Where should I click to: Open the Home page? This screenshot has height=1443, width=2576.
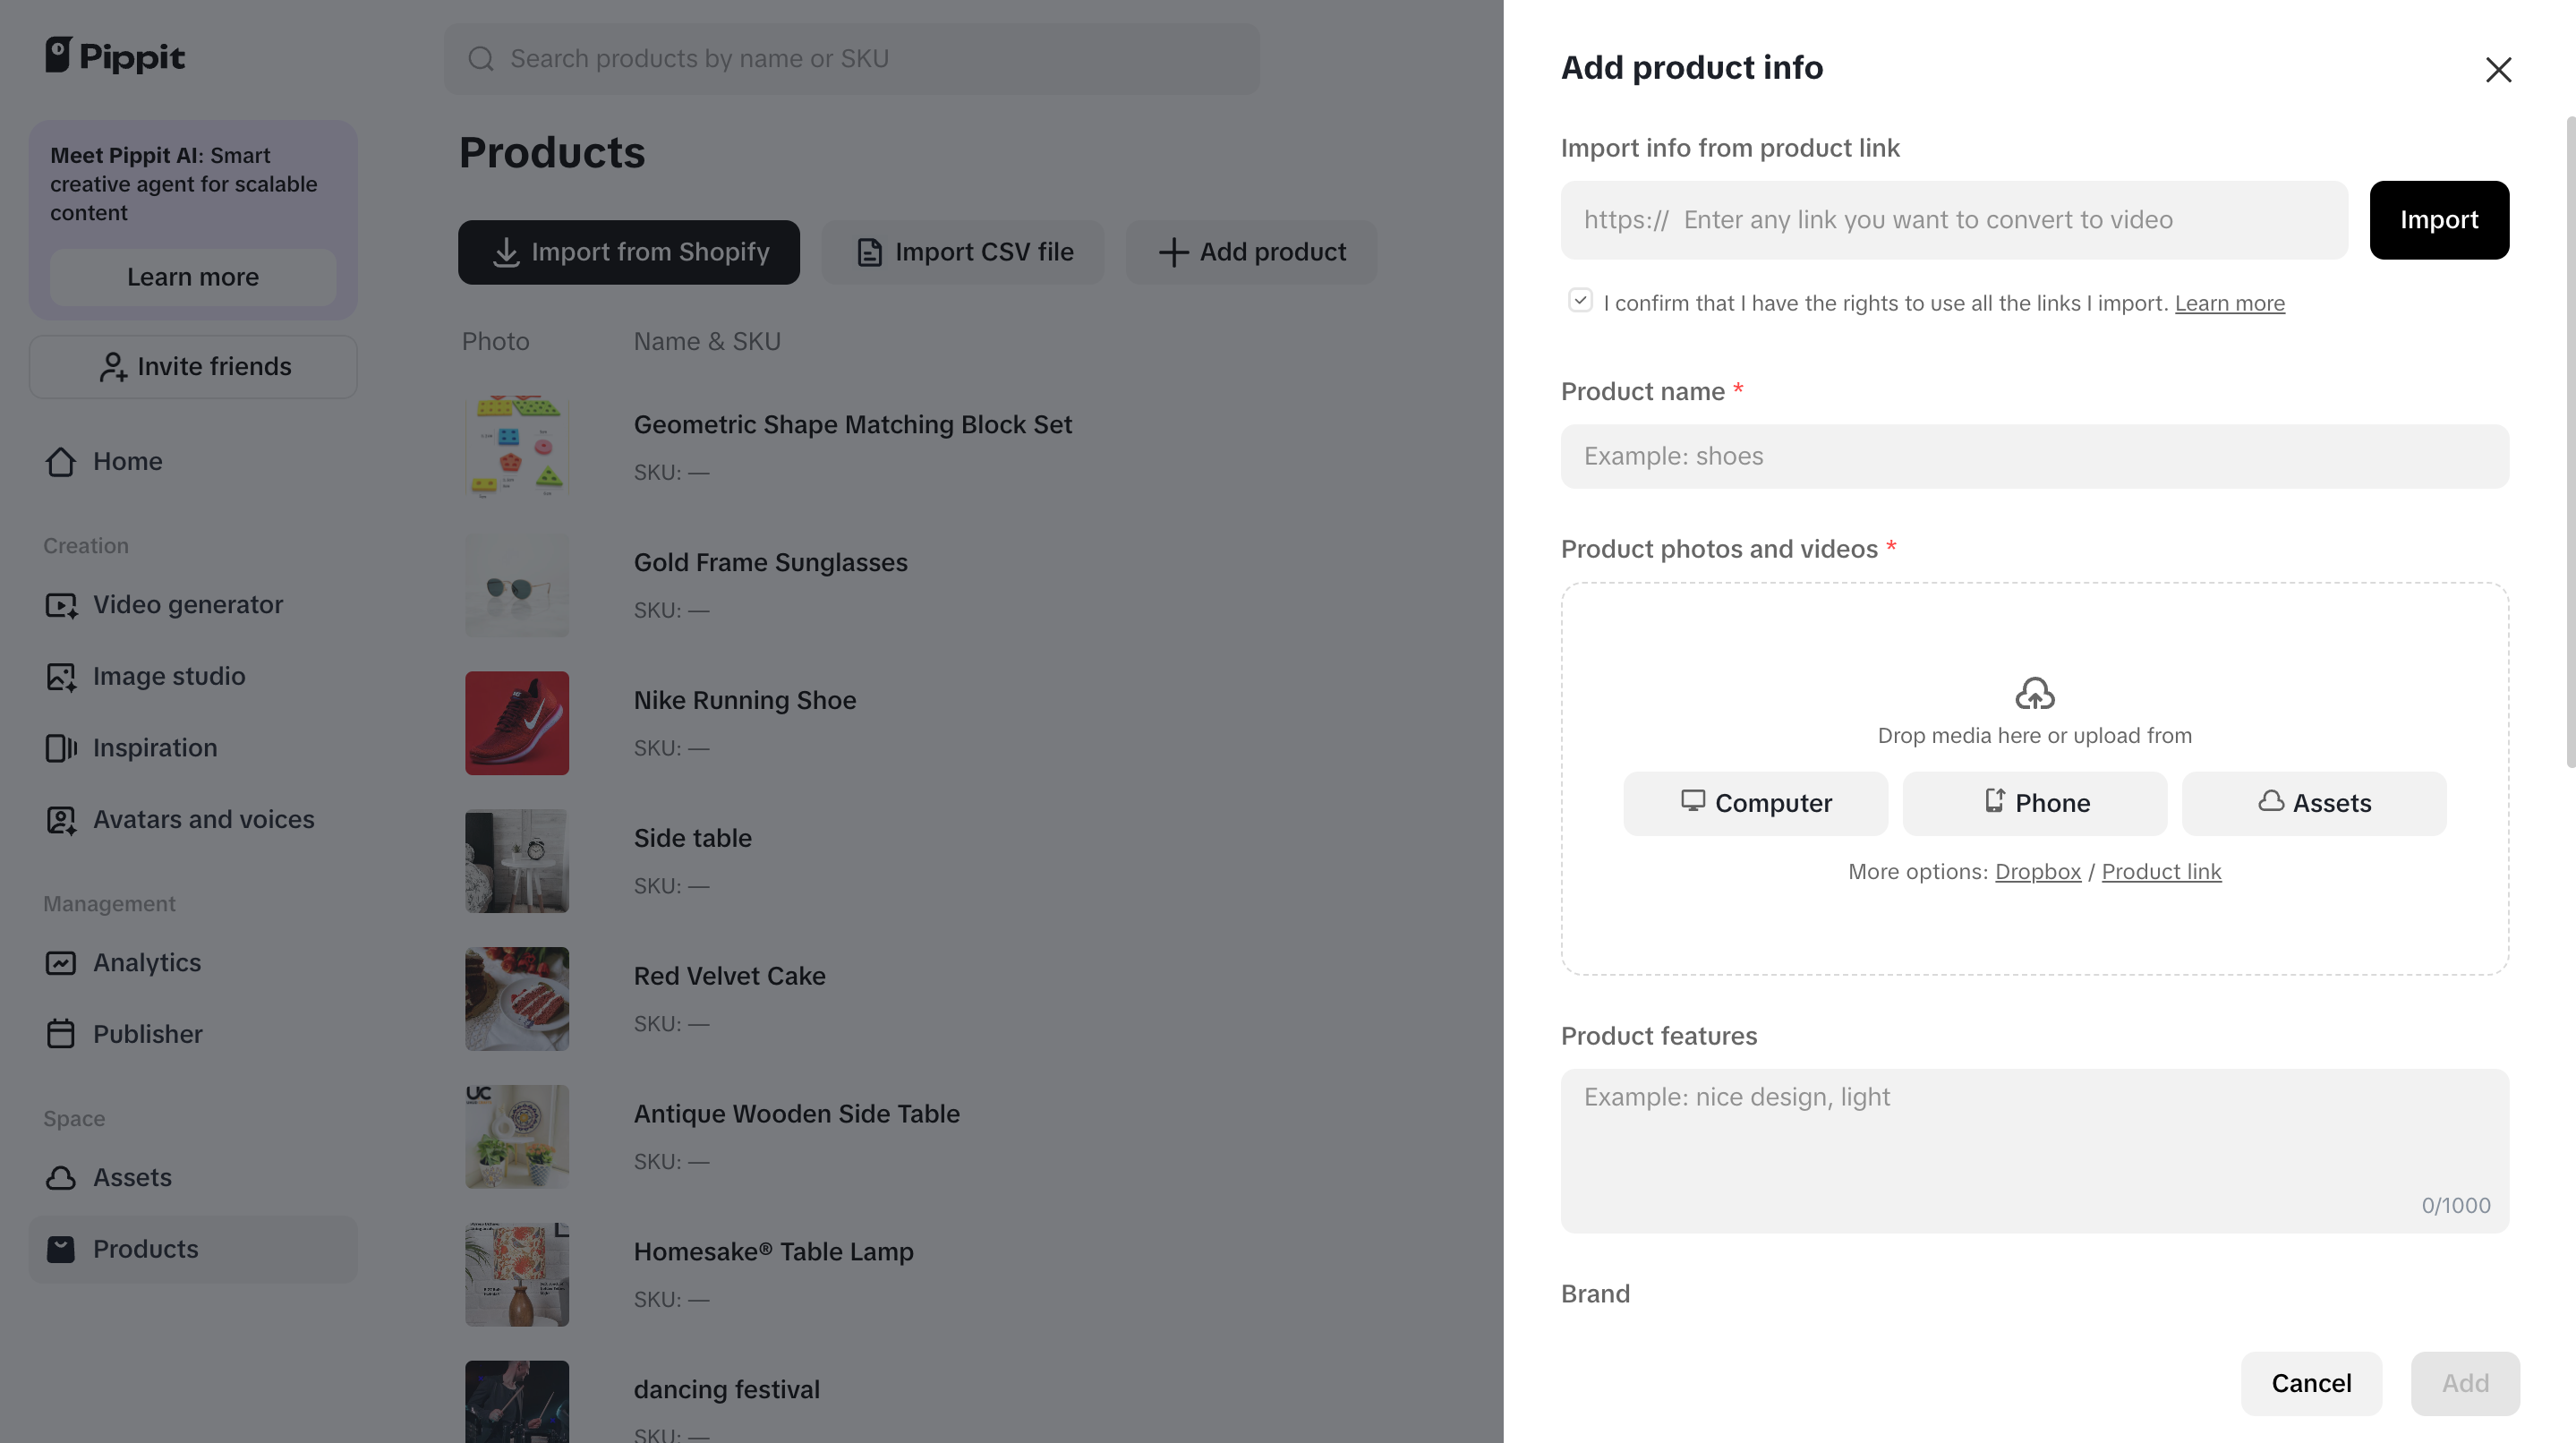(128, 461)
